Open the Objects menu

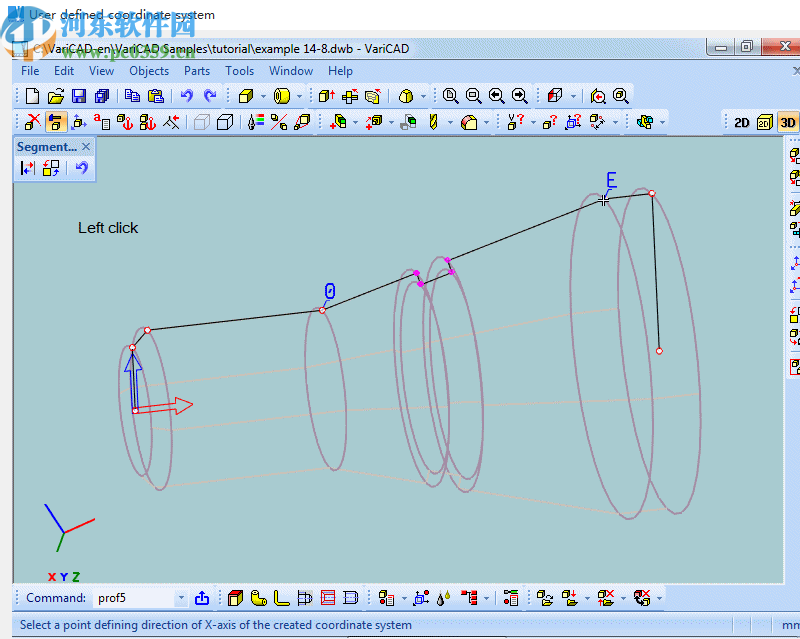point(149,71)
